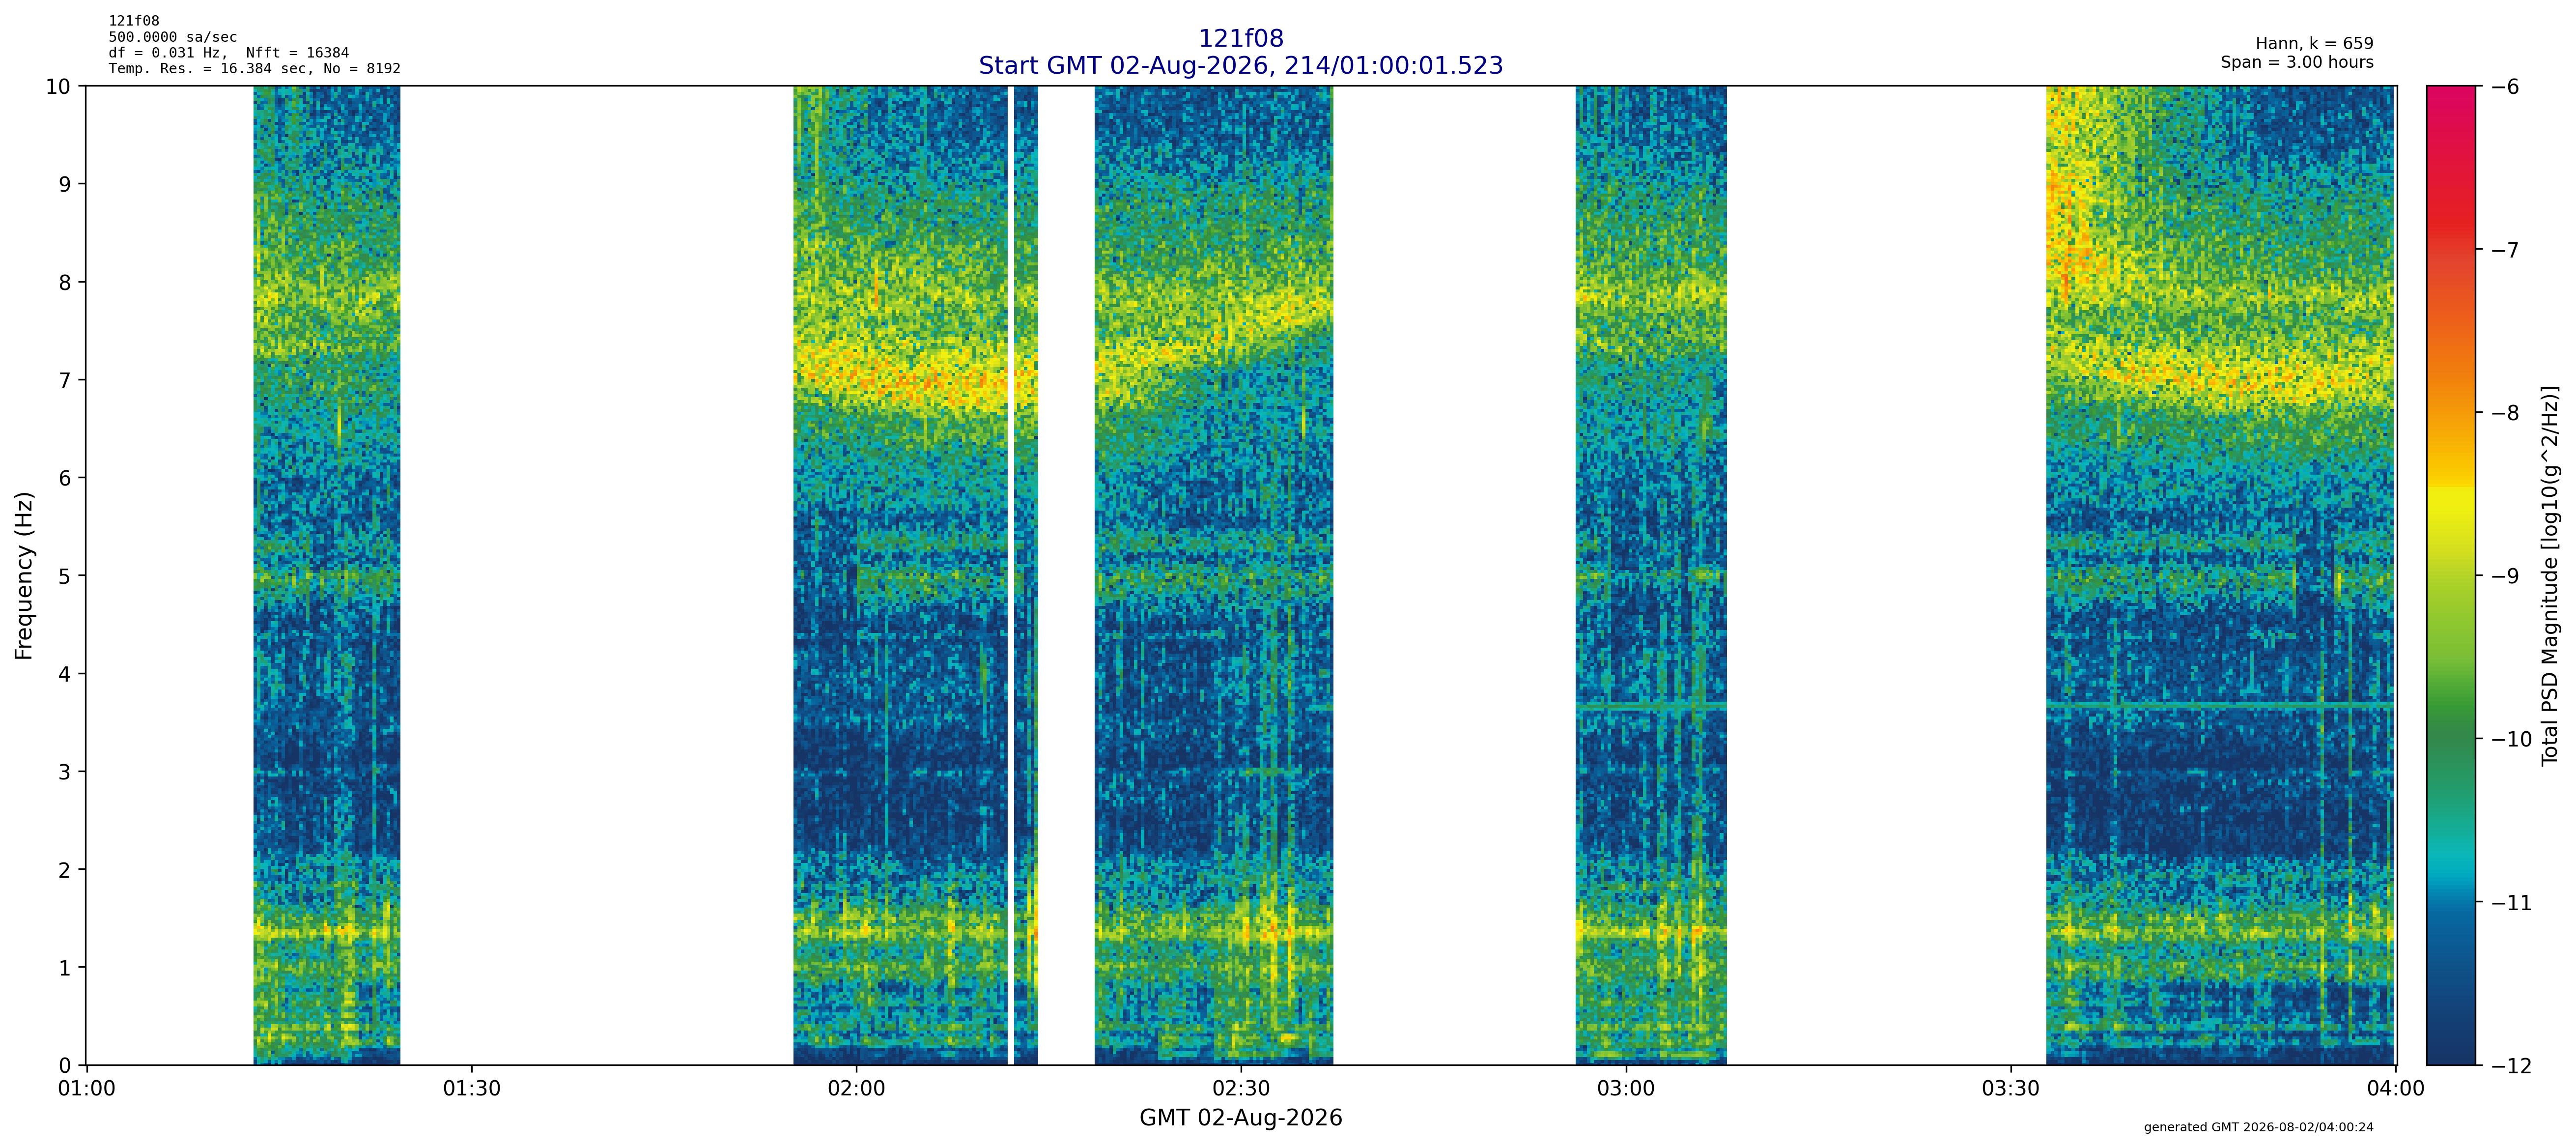Click the frequency axis tick label "2"
This screenshot has height=1148, width=2576.
click(65, 871)
